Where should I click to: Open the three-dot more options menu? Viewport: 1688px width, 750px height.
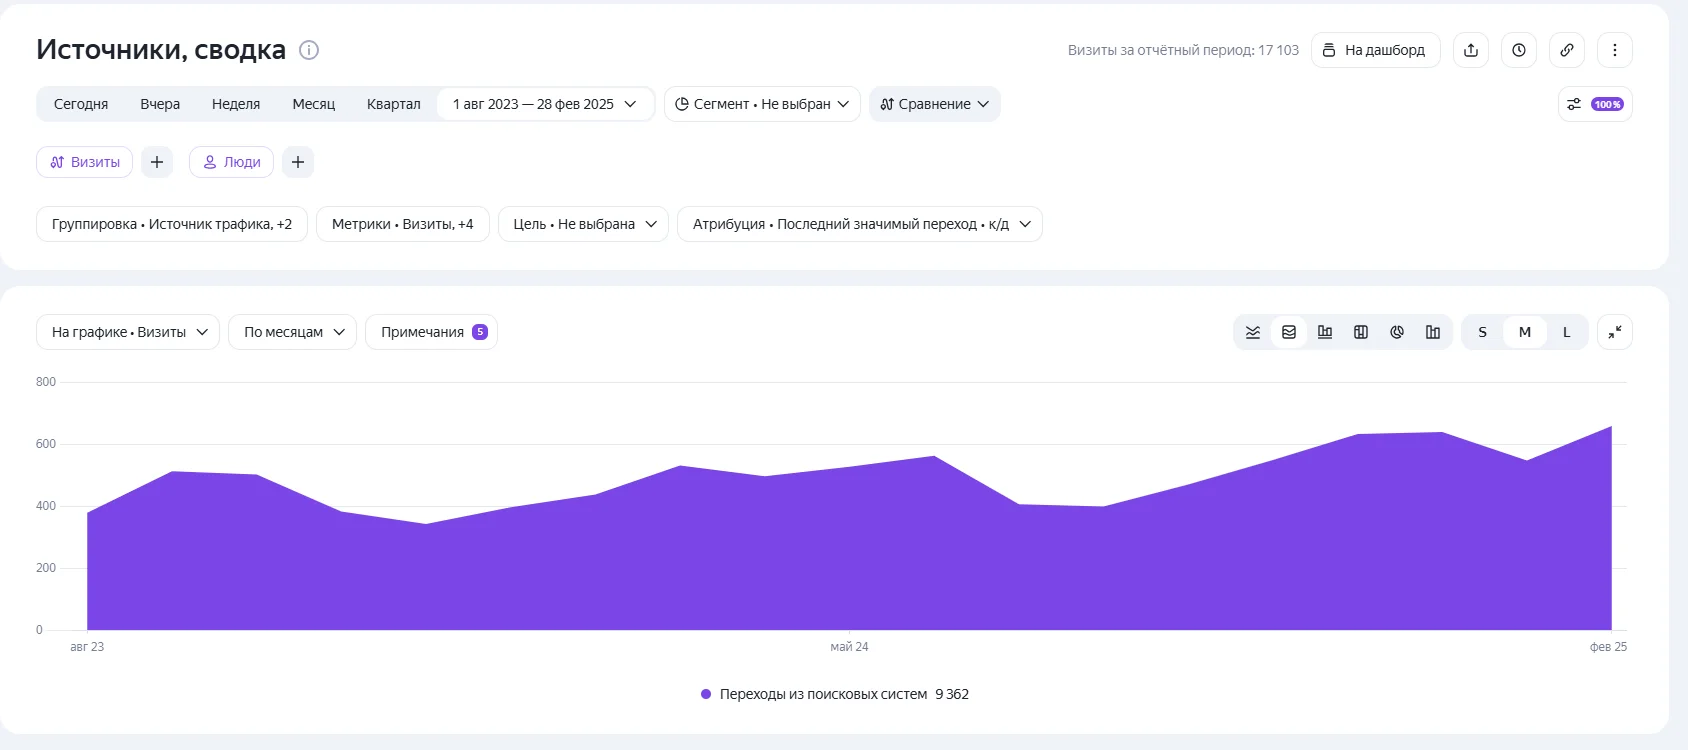[x=1615, y=50]
